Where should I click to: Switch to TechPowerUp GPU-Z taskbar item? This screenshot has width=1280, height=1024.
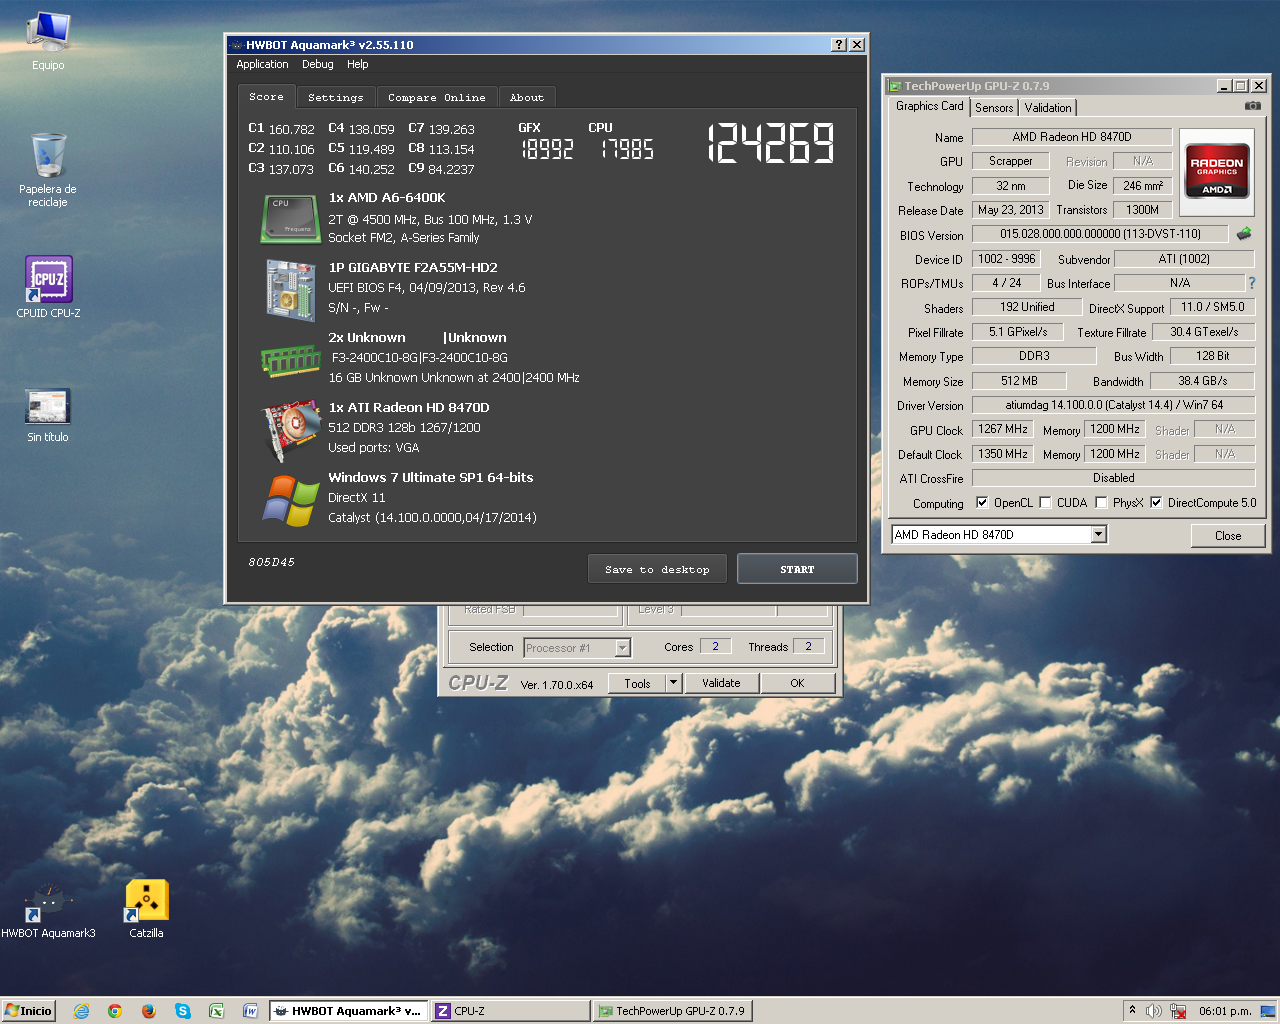coord(673,1011)
